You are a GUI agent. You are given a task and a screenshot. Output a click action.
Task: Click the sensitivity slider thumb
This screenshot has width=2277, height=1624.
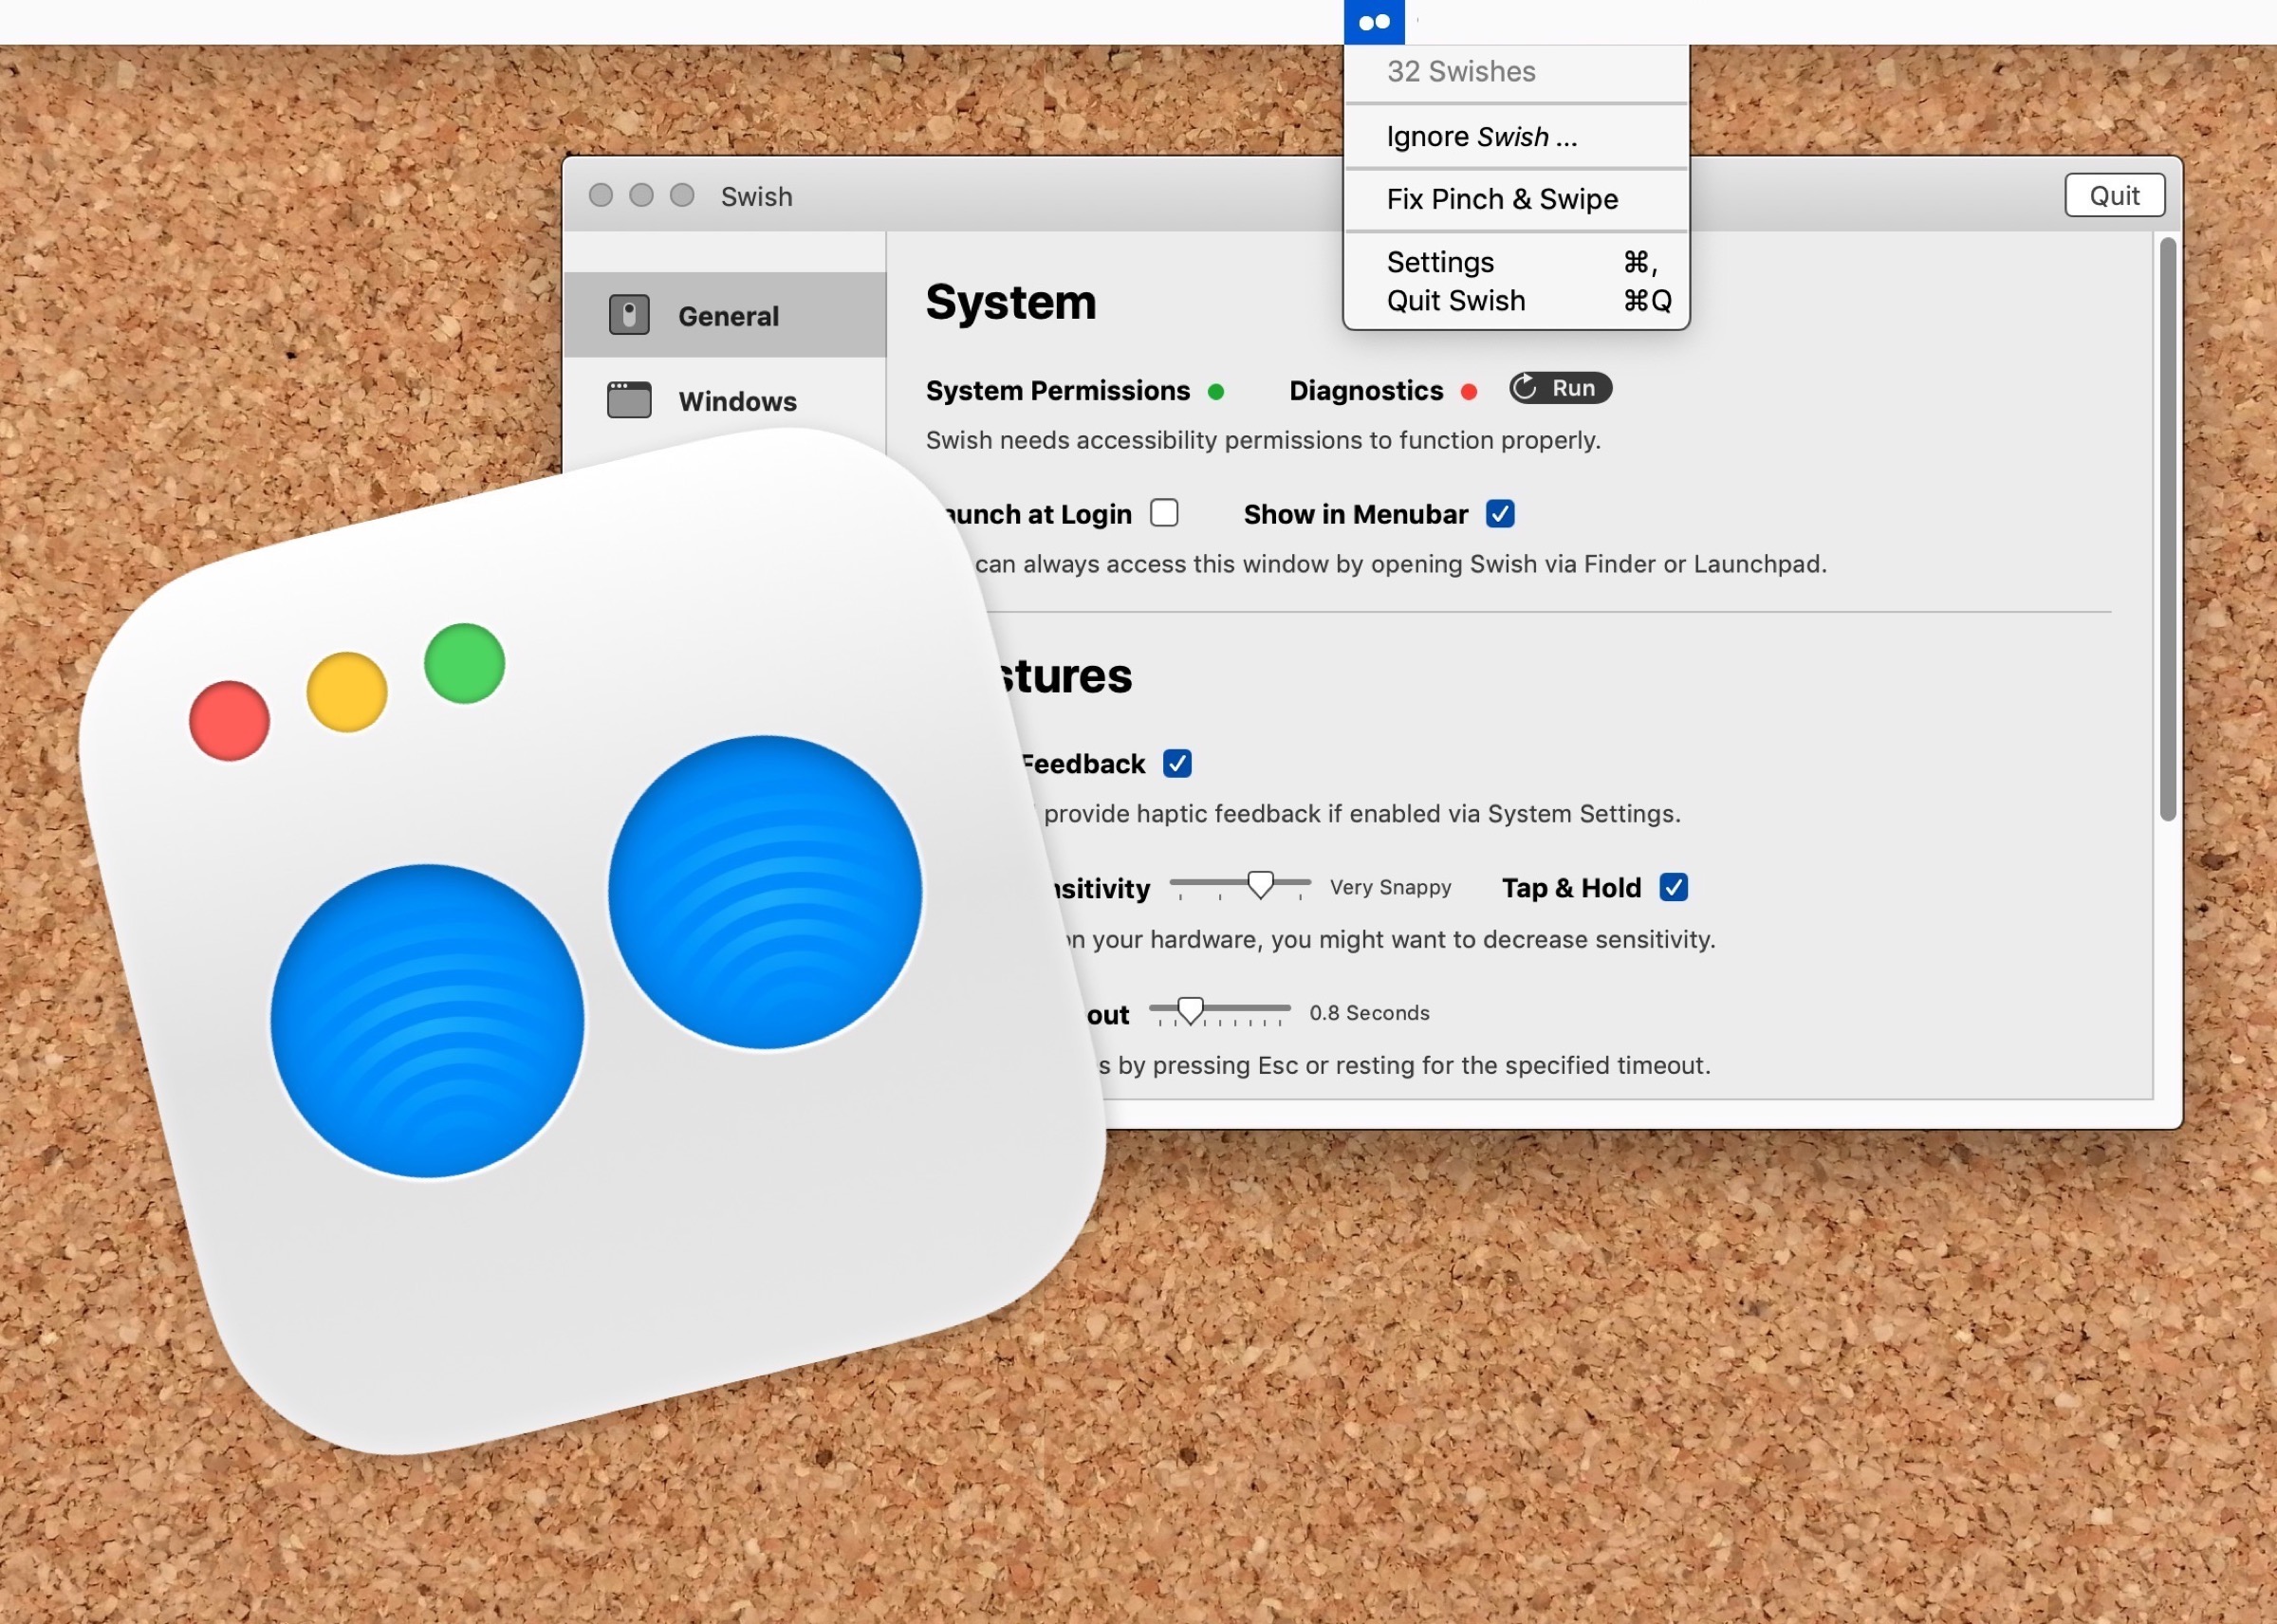[x=1261, y=884]
